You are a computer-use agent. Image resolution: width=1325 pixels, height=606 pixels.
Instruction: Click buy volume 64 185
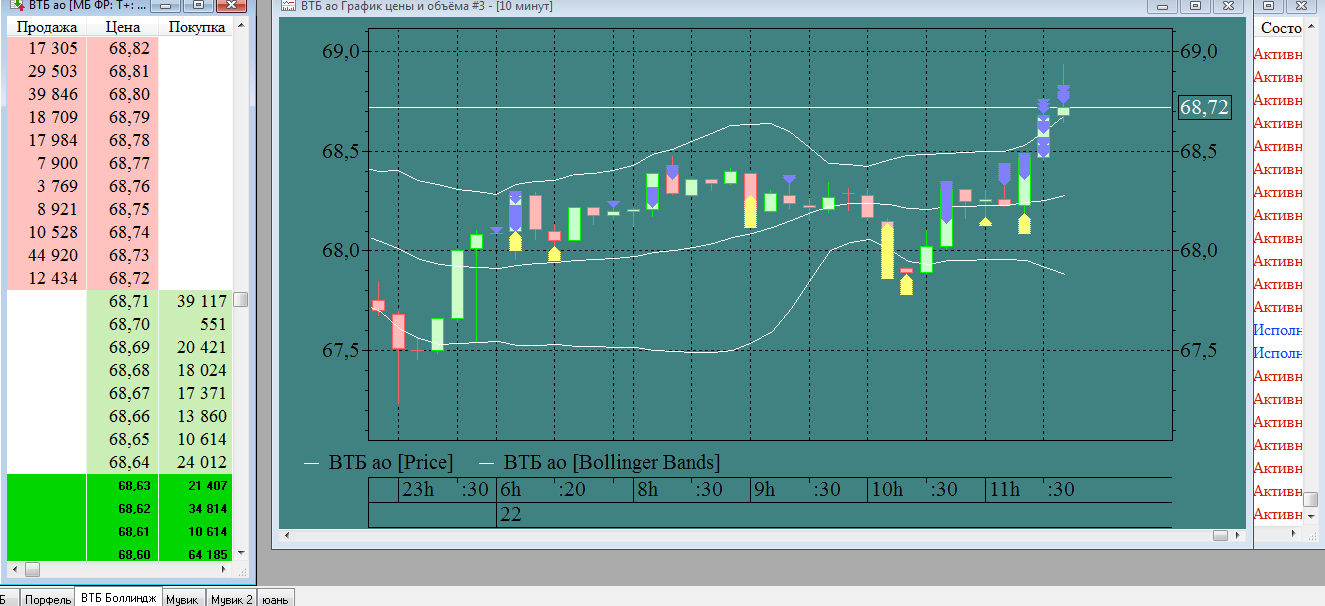pos(196,553)
